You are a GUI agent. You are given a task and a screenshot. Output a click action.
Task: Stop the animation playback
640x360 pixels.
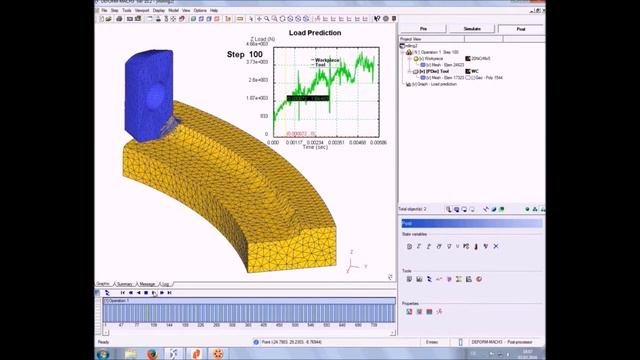click(146, 293)
